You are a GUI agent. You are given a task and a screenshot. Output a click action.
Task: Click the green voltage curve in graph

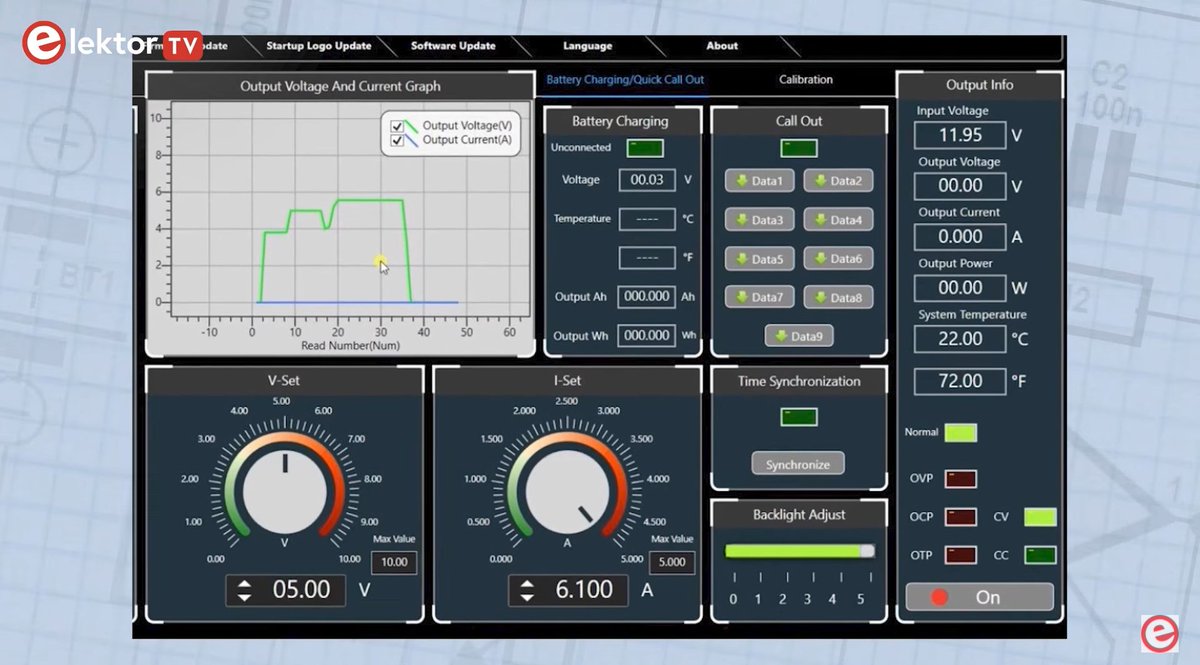[370, 200]
